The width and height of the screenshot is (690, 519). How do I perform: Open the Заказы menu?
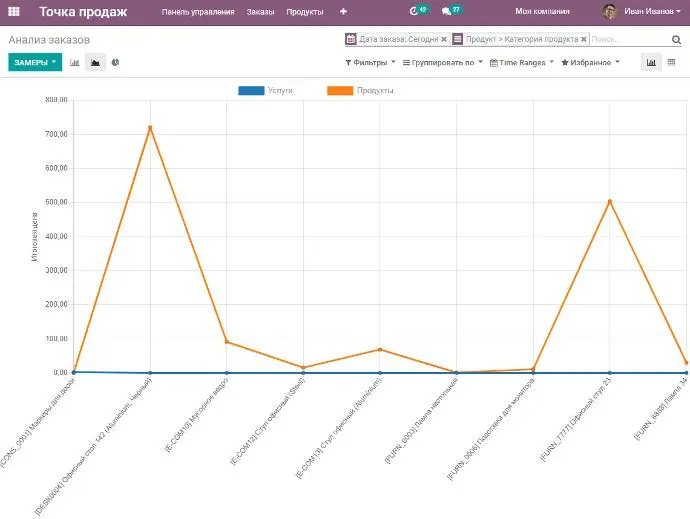click(x=260, y=12)
